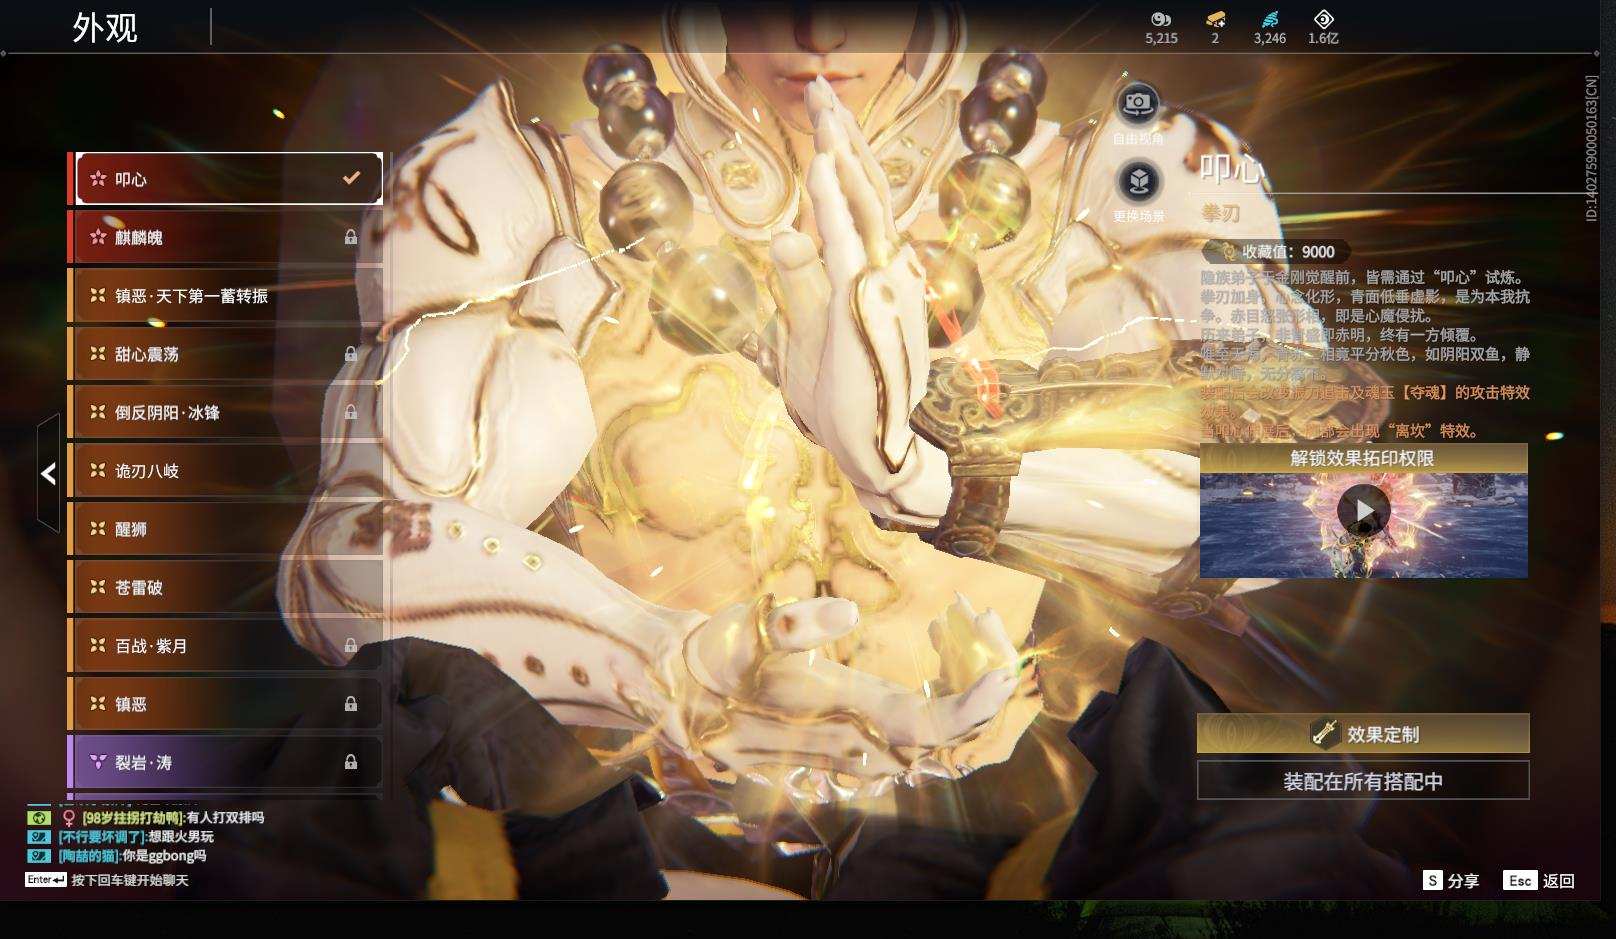
Task: Click the 收藏值: 9000 collection value badge
Action: 1277,252
